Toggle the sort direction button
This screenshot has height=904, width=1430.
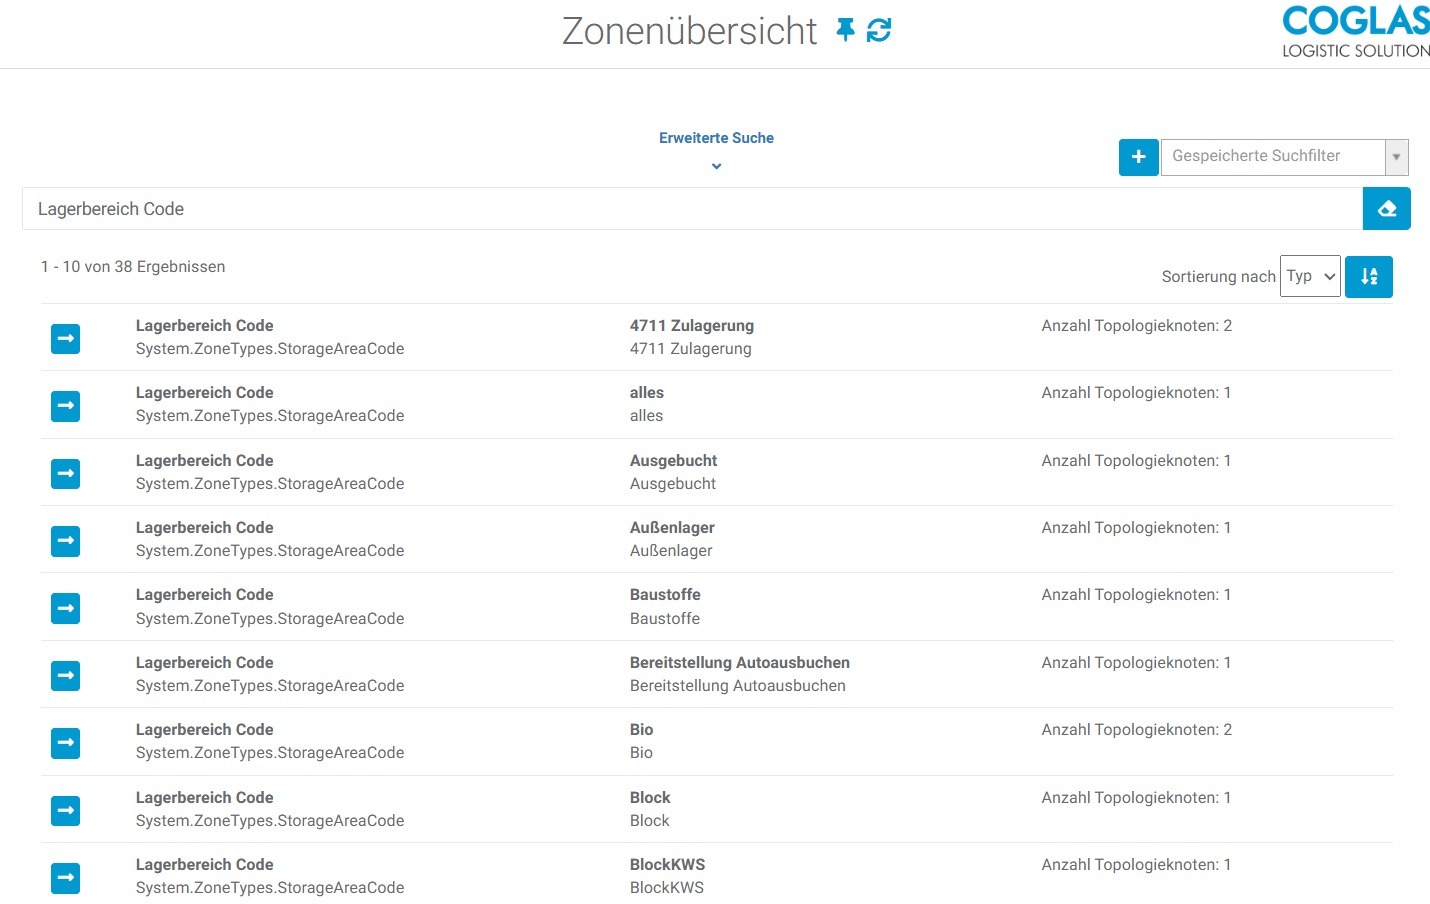coord(1368,277)
